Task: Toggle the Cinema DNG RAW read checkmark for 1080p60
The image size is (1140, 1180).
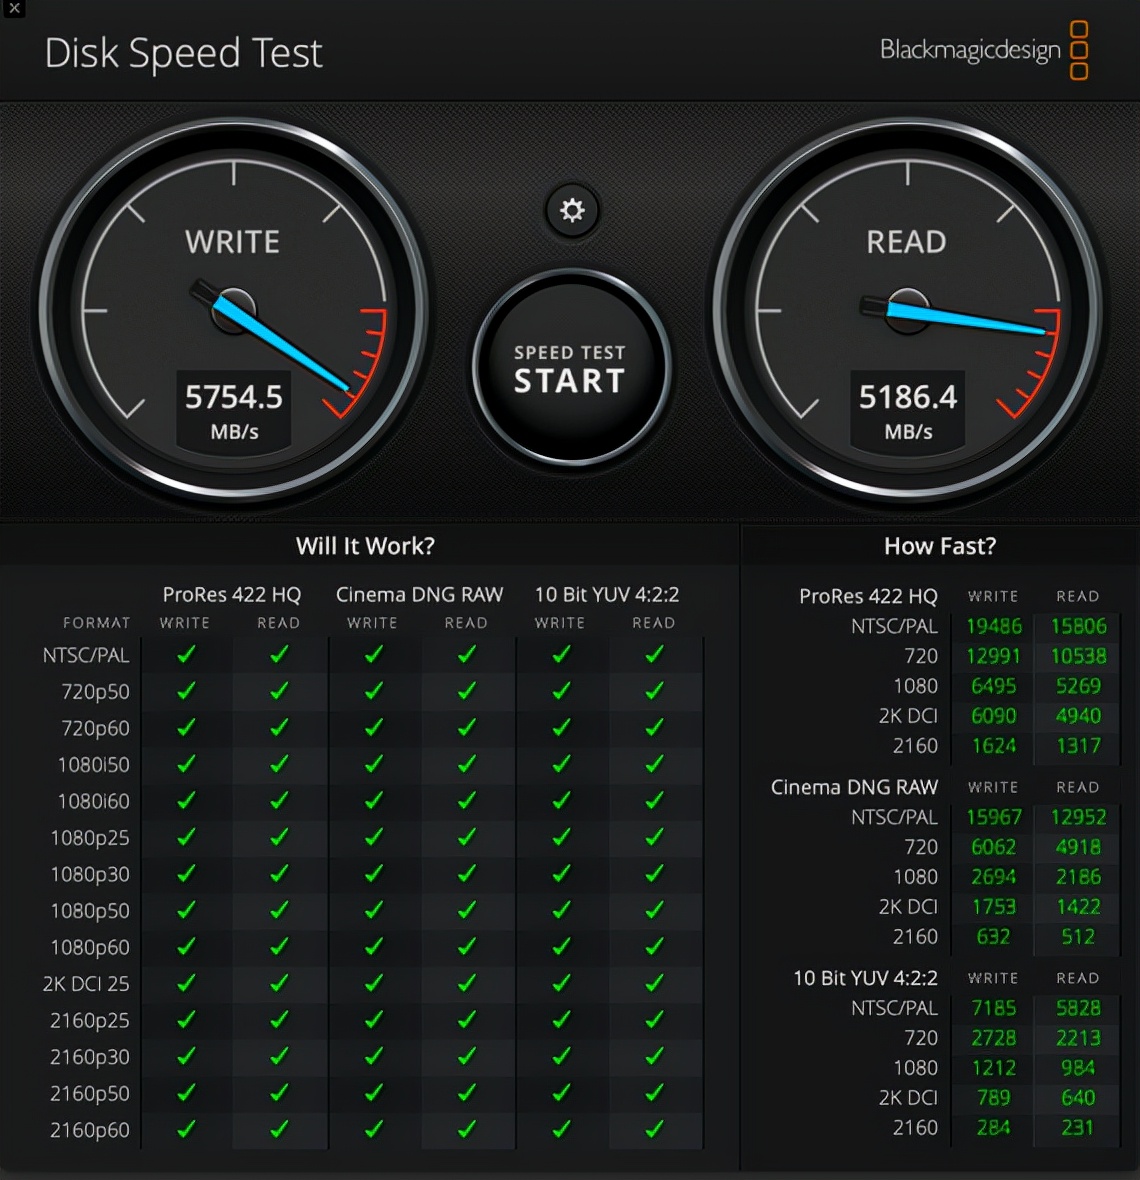Action: click(467, 947)
